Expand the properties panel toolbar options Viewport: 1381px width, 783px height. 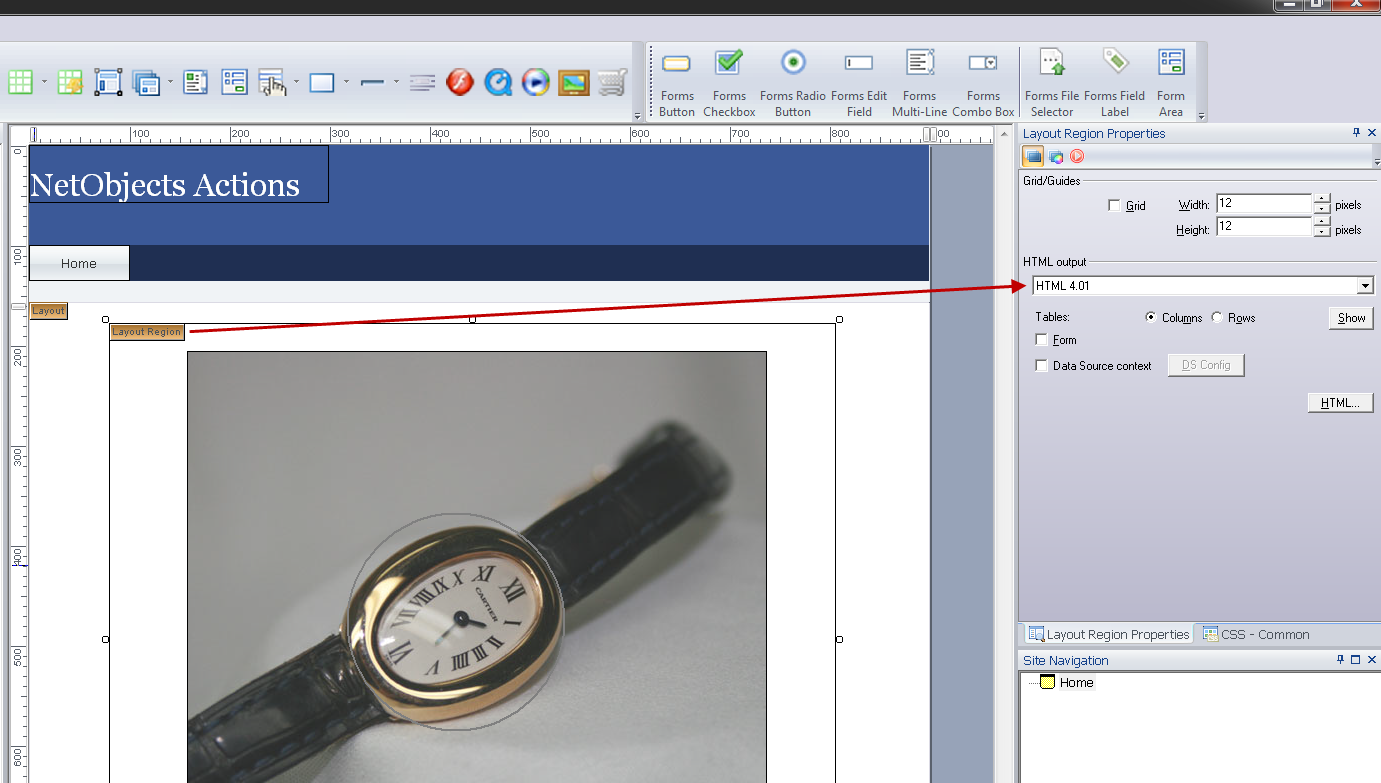(x=1376, y=161)
